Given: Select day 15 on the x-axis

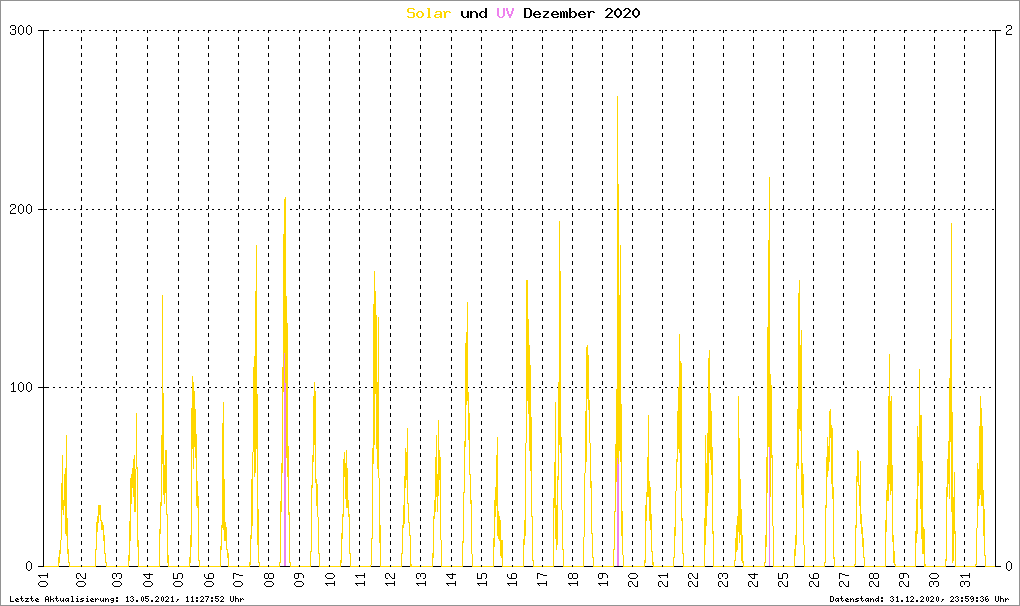Looking at the screenshot, I should [x=482, y=581].
